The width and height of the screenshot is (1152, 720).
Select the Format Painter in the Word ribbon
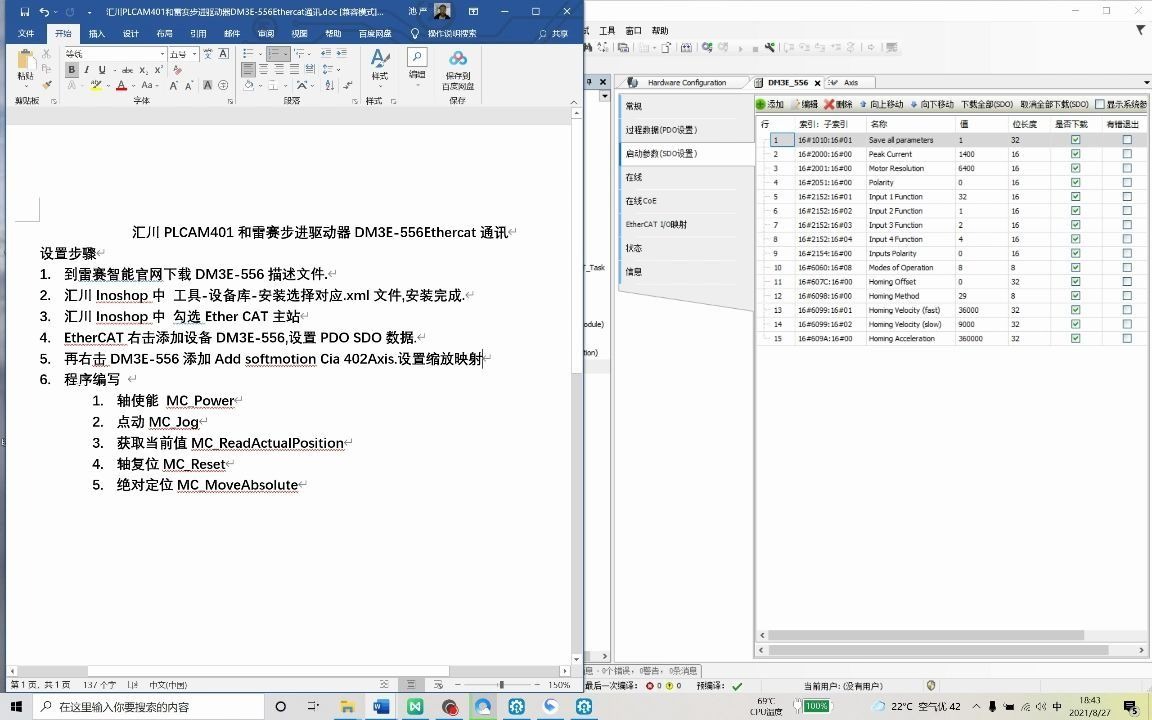[x=48, y=85]
